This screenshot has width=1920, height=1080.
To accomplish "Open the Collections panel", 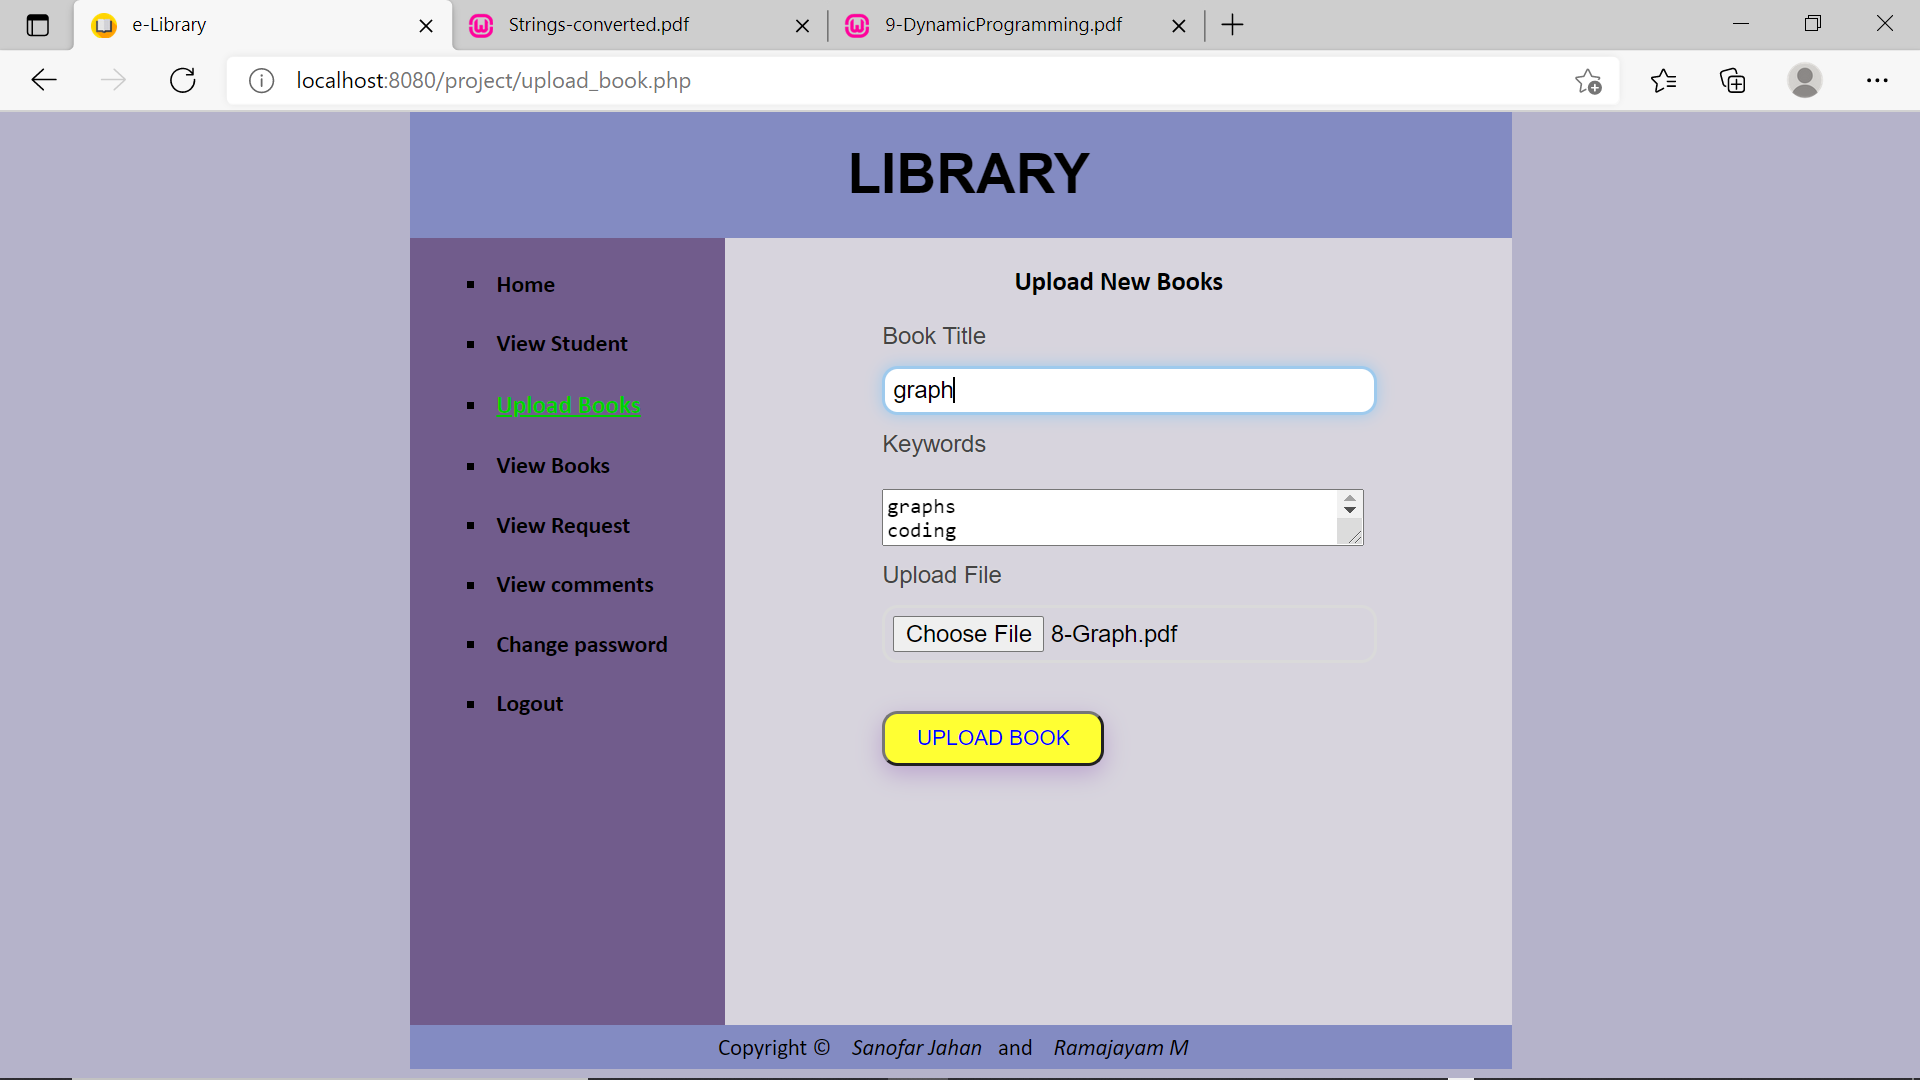I will pyautogui.click(x=1732, y=80).
